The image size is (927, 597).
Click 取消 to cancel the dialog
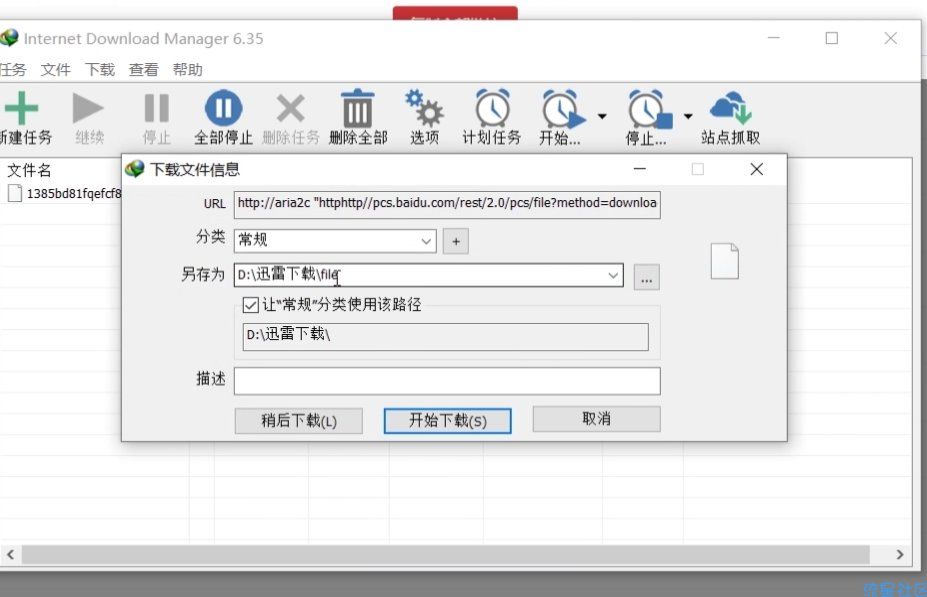(x=597, y=419)
